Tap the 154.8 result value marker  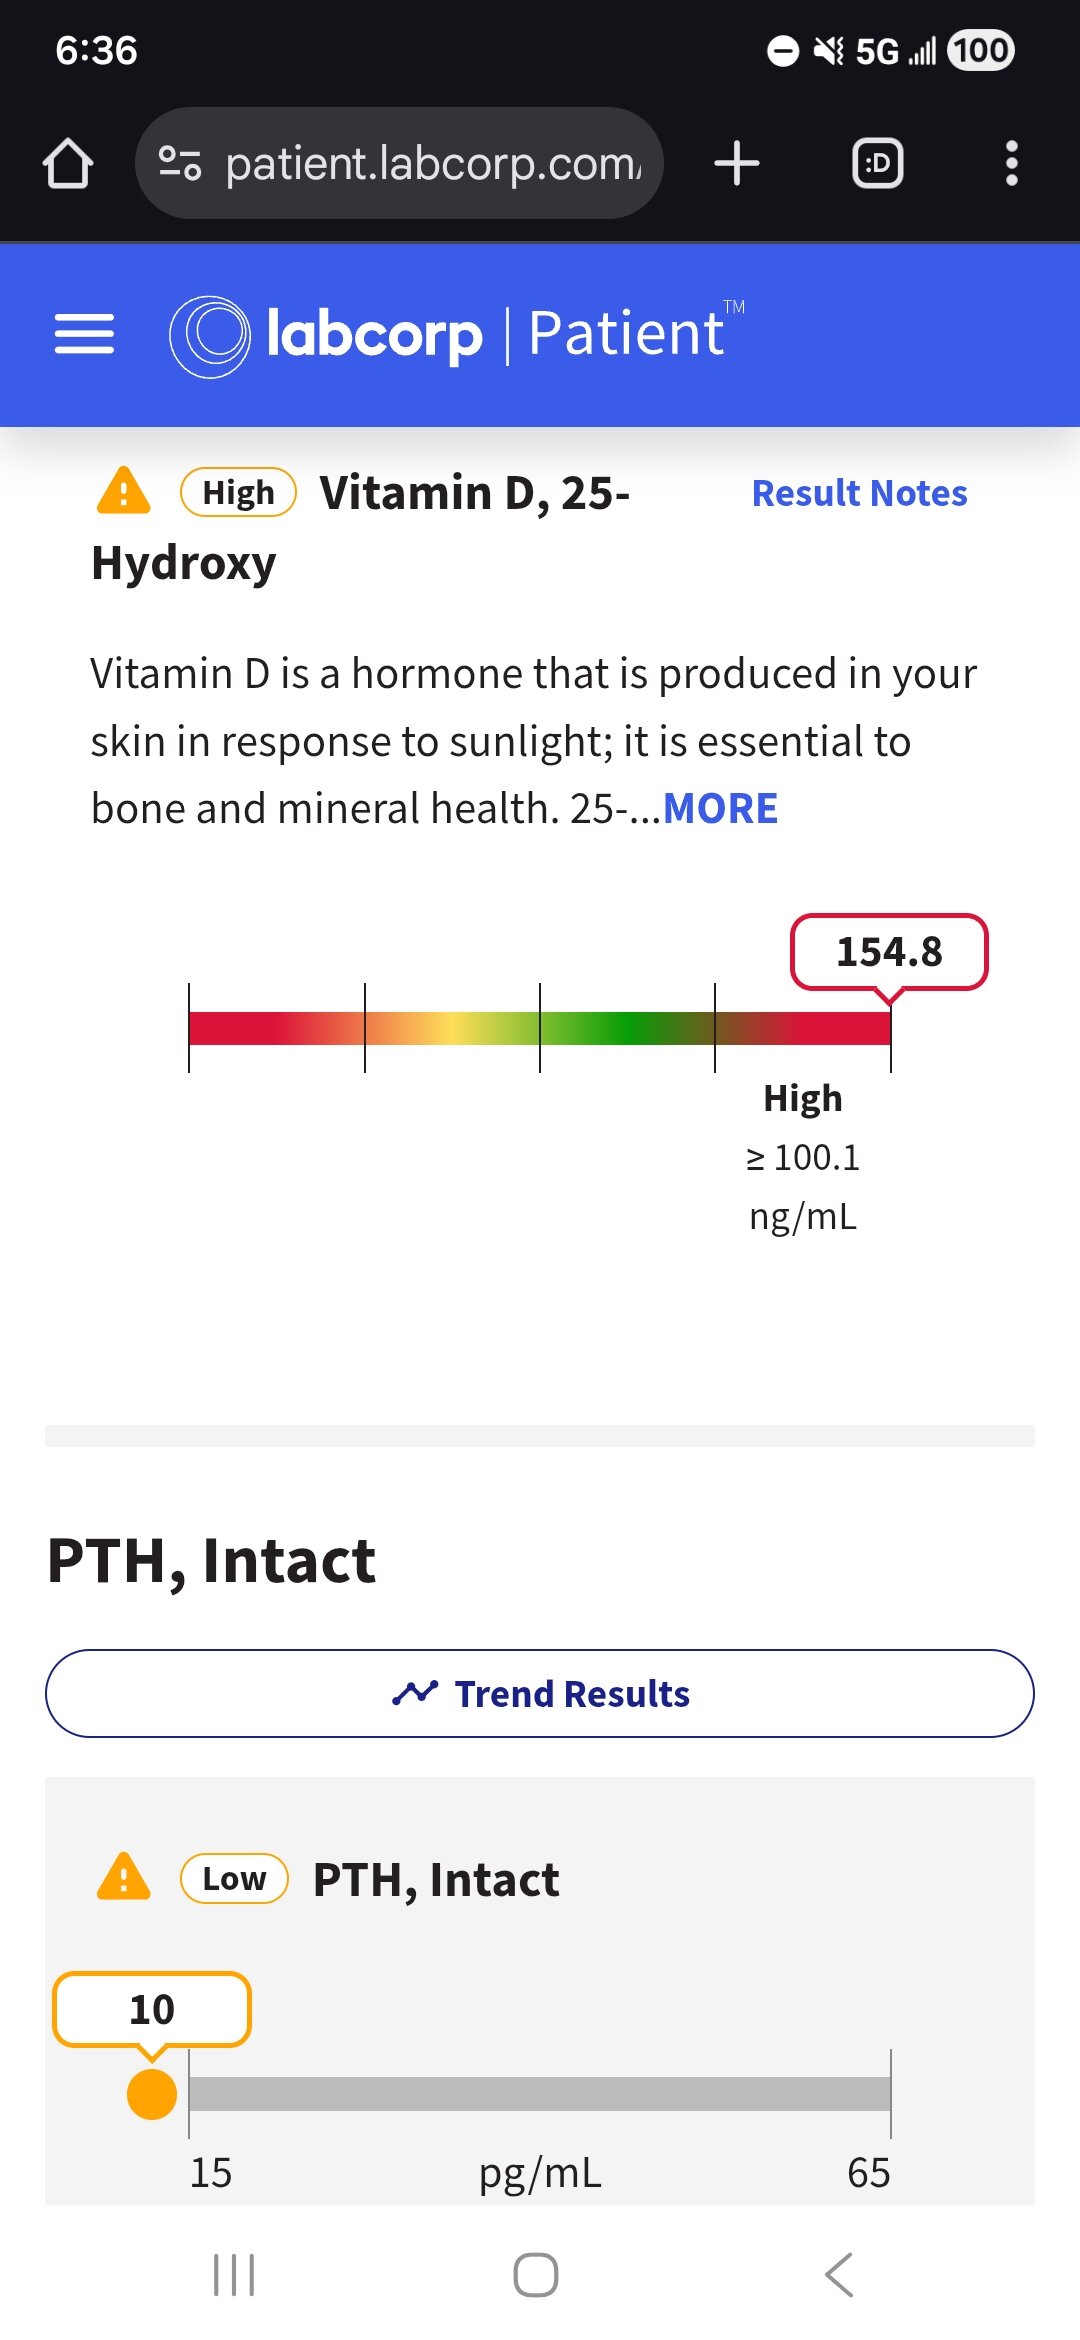point(889,952)
